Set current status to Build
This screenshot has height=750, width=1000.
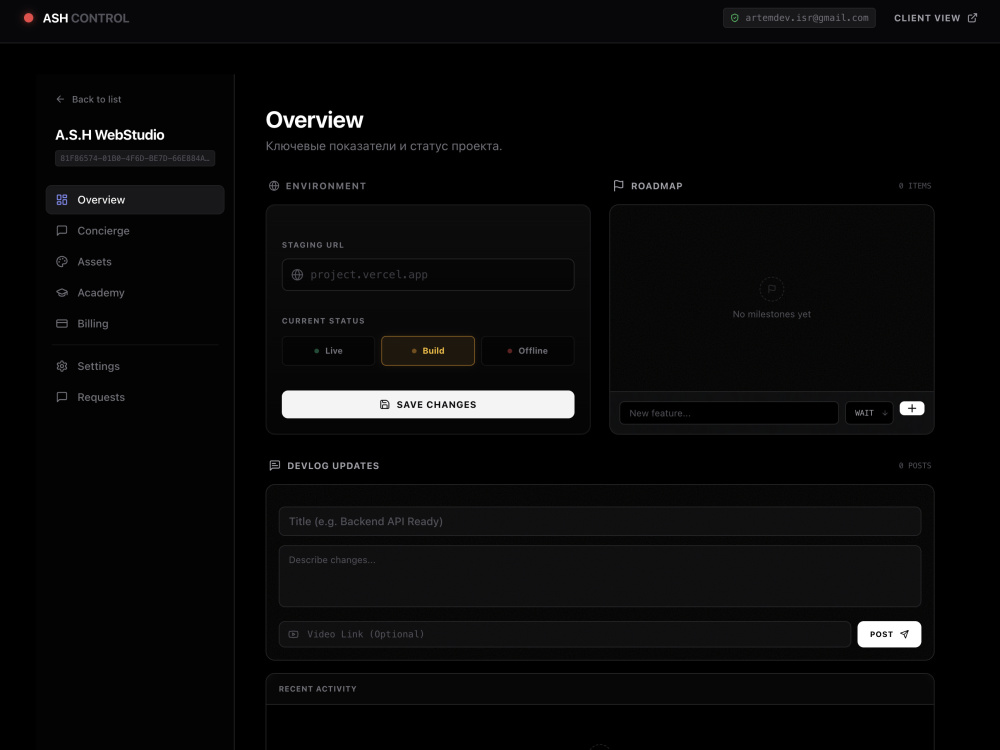click(428, 351)
